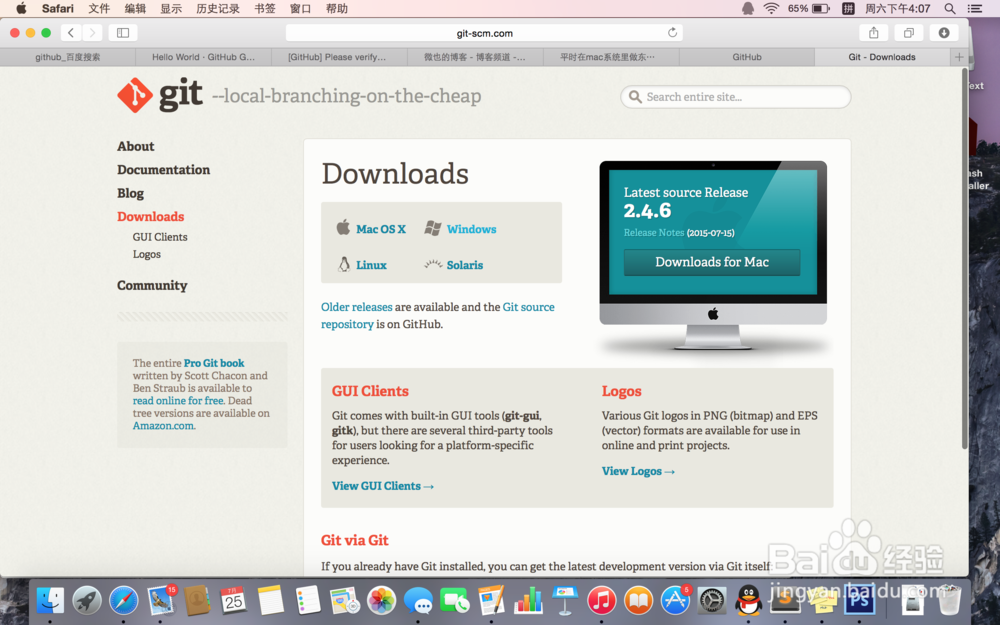Open the Safari downloads list
The image size is (1000, 625).
click(x=944, y=33)
